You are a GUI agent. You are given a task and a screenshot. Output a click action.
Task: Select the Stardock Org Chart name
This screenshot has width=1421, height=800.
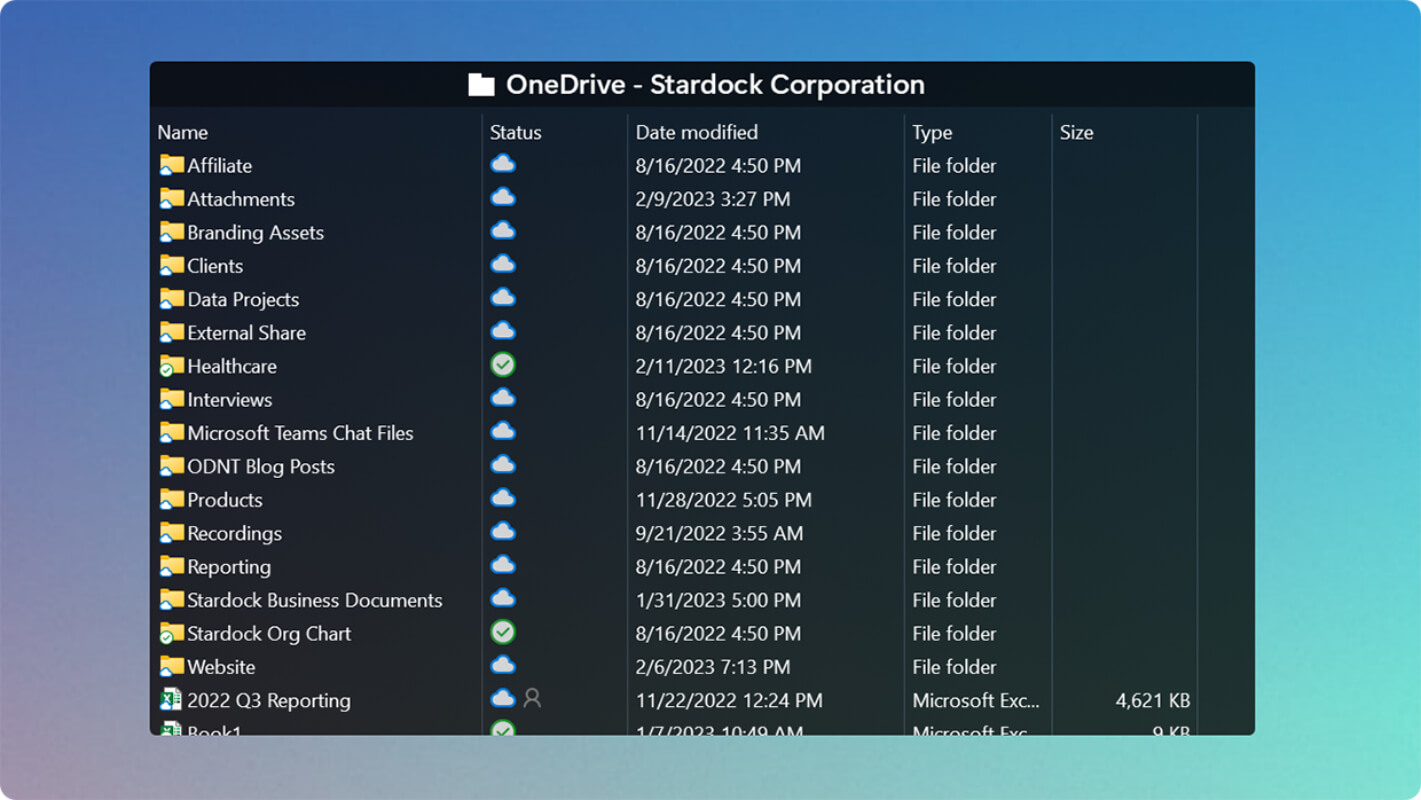(x=269, y=634)
